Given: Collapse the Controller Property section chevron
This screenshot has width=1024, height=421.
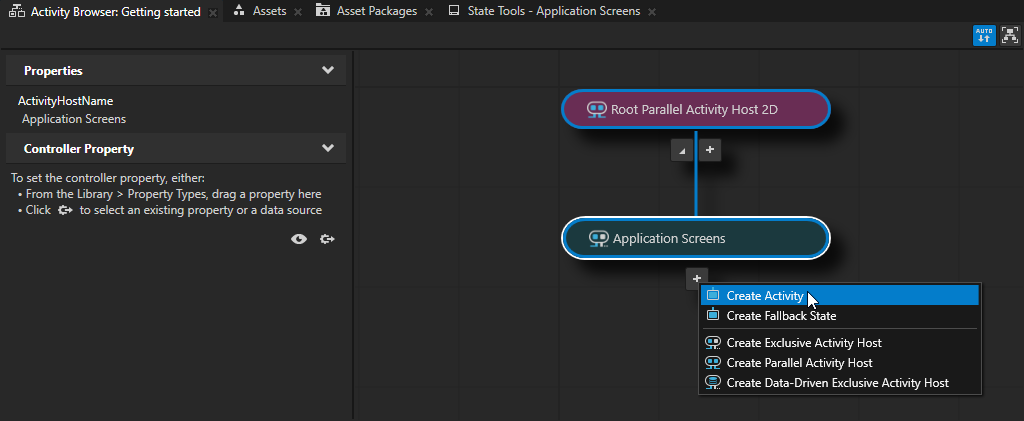Looking at the screenshot, I should tap(328, 149).
